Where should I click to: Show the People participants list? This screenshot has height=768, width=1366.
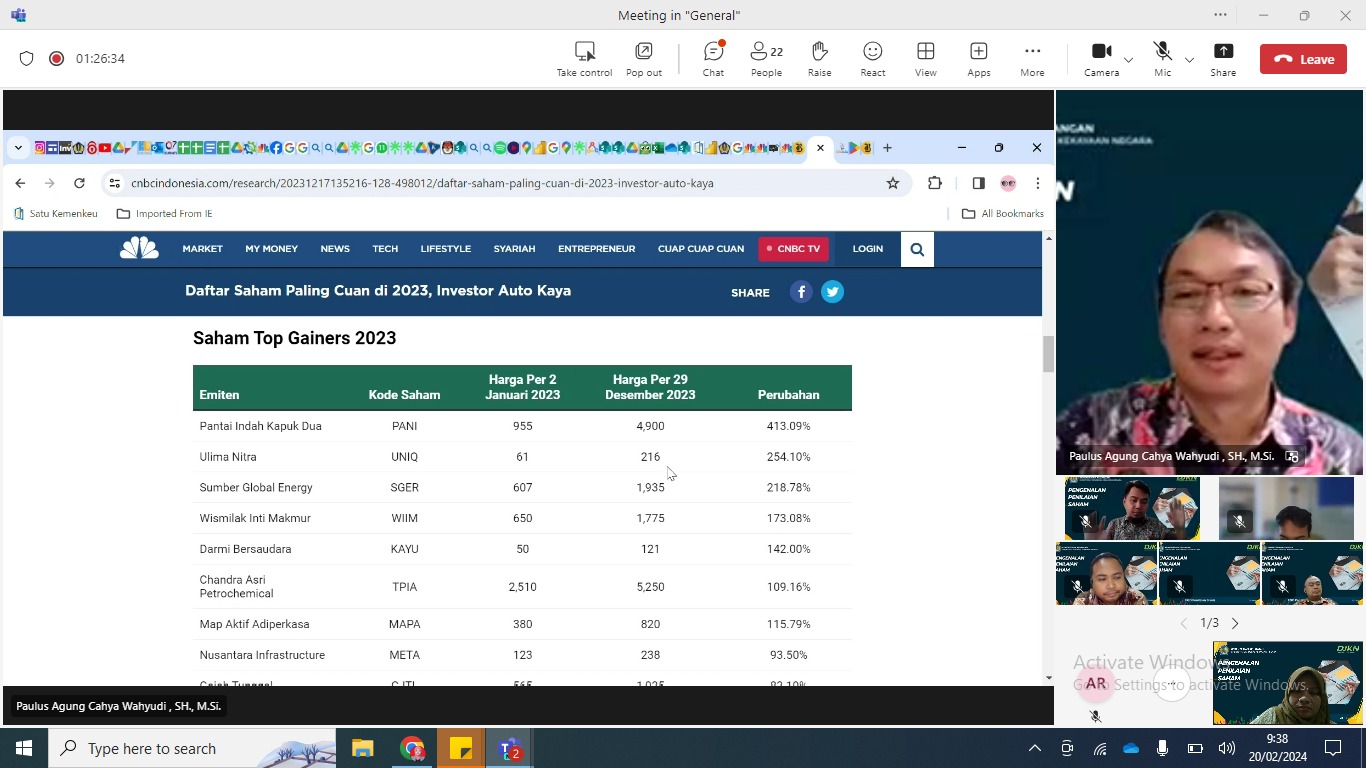tap(766, 59)
